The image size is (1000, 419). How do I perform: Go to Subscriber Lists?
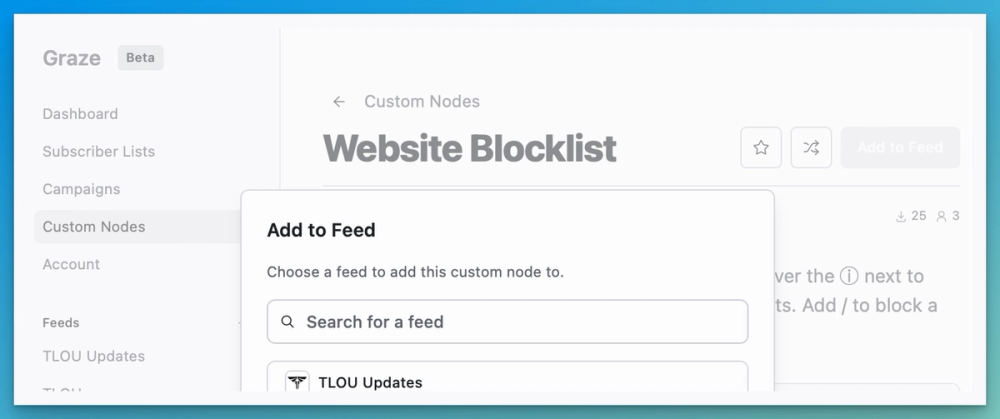(x=98, y=152)
